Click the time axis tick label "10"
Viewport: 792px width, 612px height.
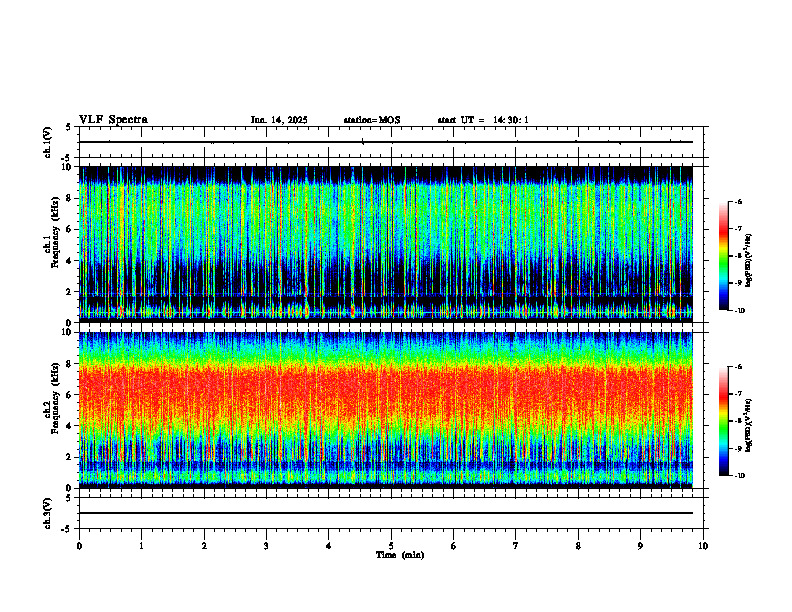[703, 546]
